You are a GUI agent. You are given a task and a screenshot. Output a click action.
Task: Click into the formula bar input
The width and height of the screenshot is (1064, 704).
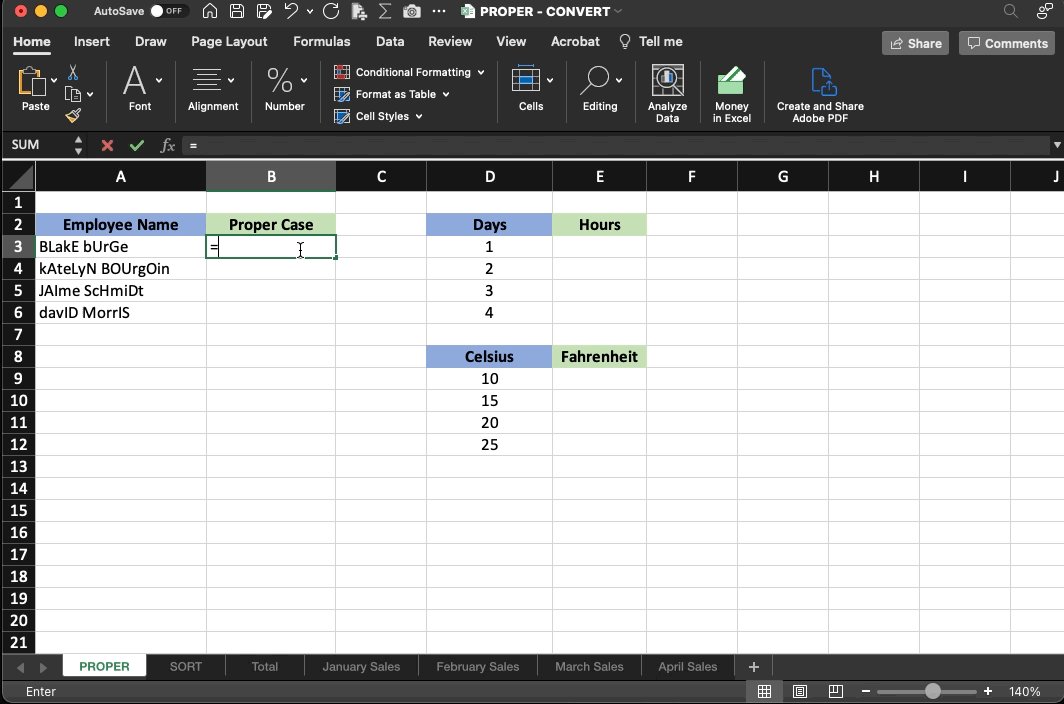pyautogui.click(x=614, y=145)
